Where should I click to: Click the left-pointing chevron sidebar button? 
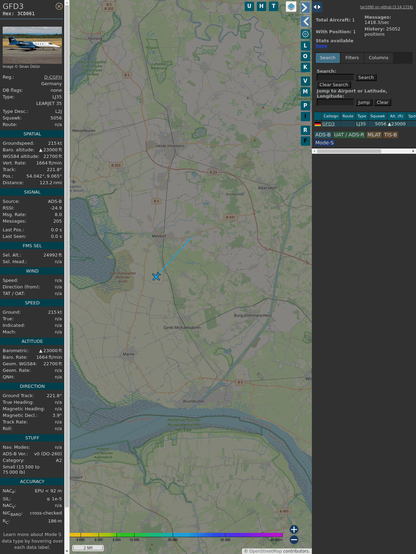(305, 22)
